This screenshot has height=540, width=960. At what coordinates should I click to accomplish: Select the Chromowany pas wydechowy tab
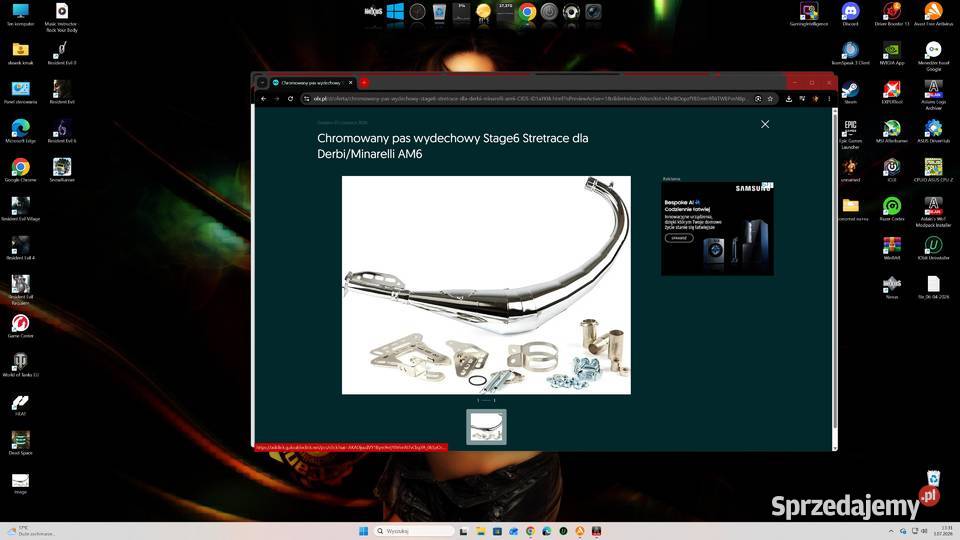(x=312, y=83)
